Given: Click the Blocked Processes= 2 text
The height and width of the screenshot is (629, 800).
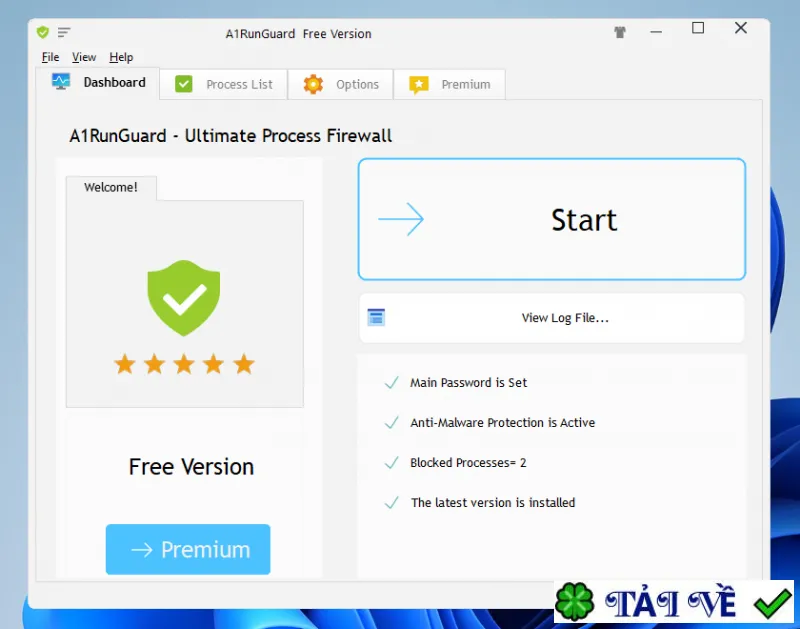Looking at the screenshot, I should click(468, 463).
